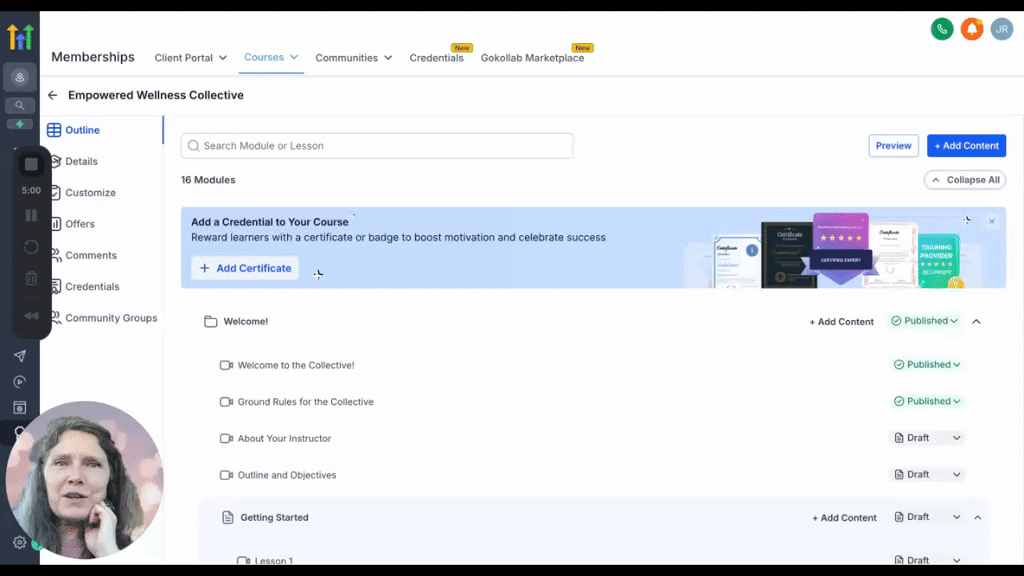Open the paper plane icon in sidebar
Screen dimensions: 1024x576
click(x=20, y=356)
